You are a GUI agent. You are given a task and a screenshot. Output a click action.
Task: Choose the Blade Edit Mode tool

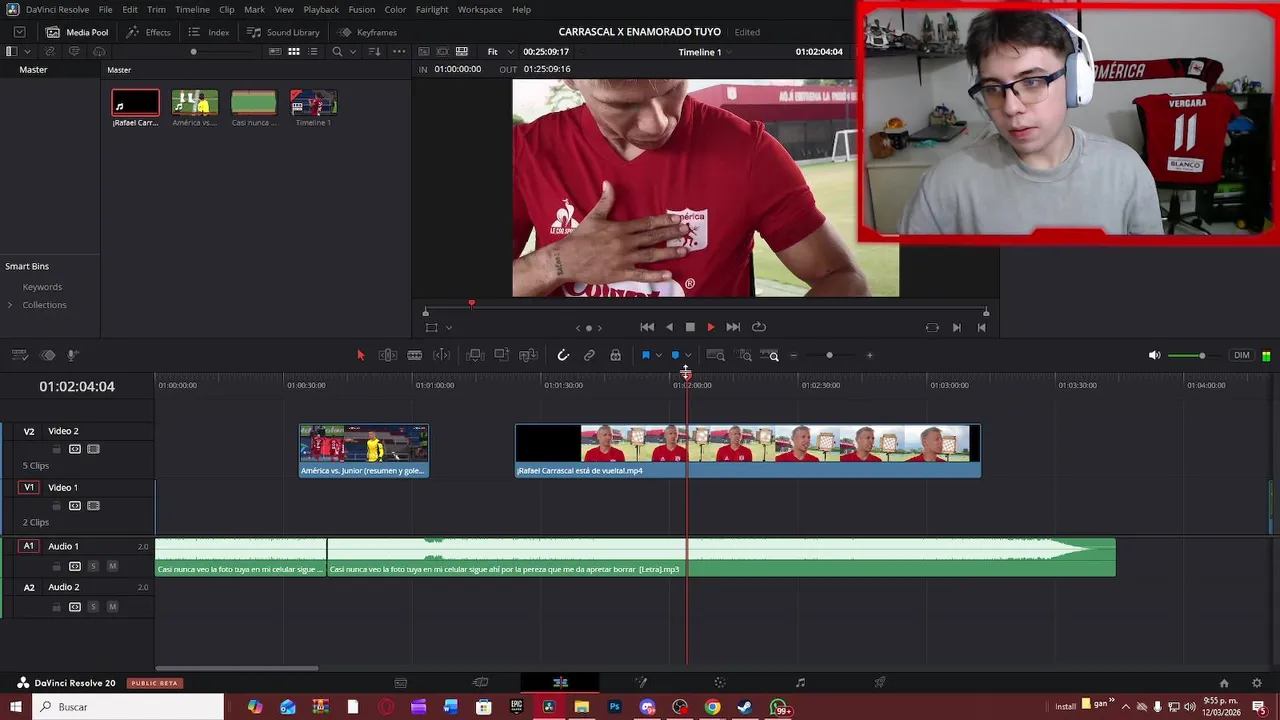click(414, 355)
